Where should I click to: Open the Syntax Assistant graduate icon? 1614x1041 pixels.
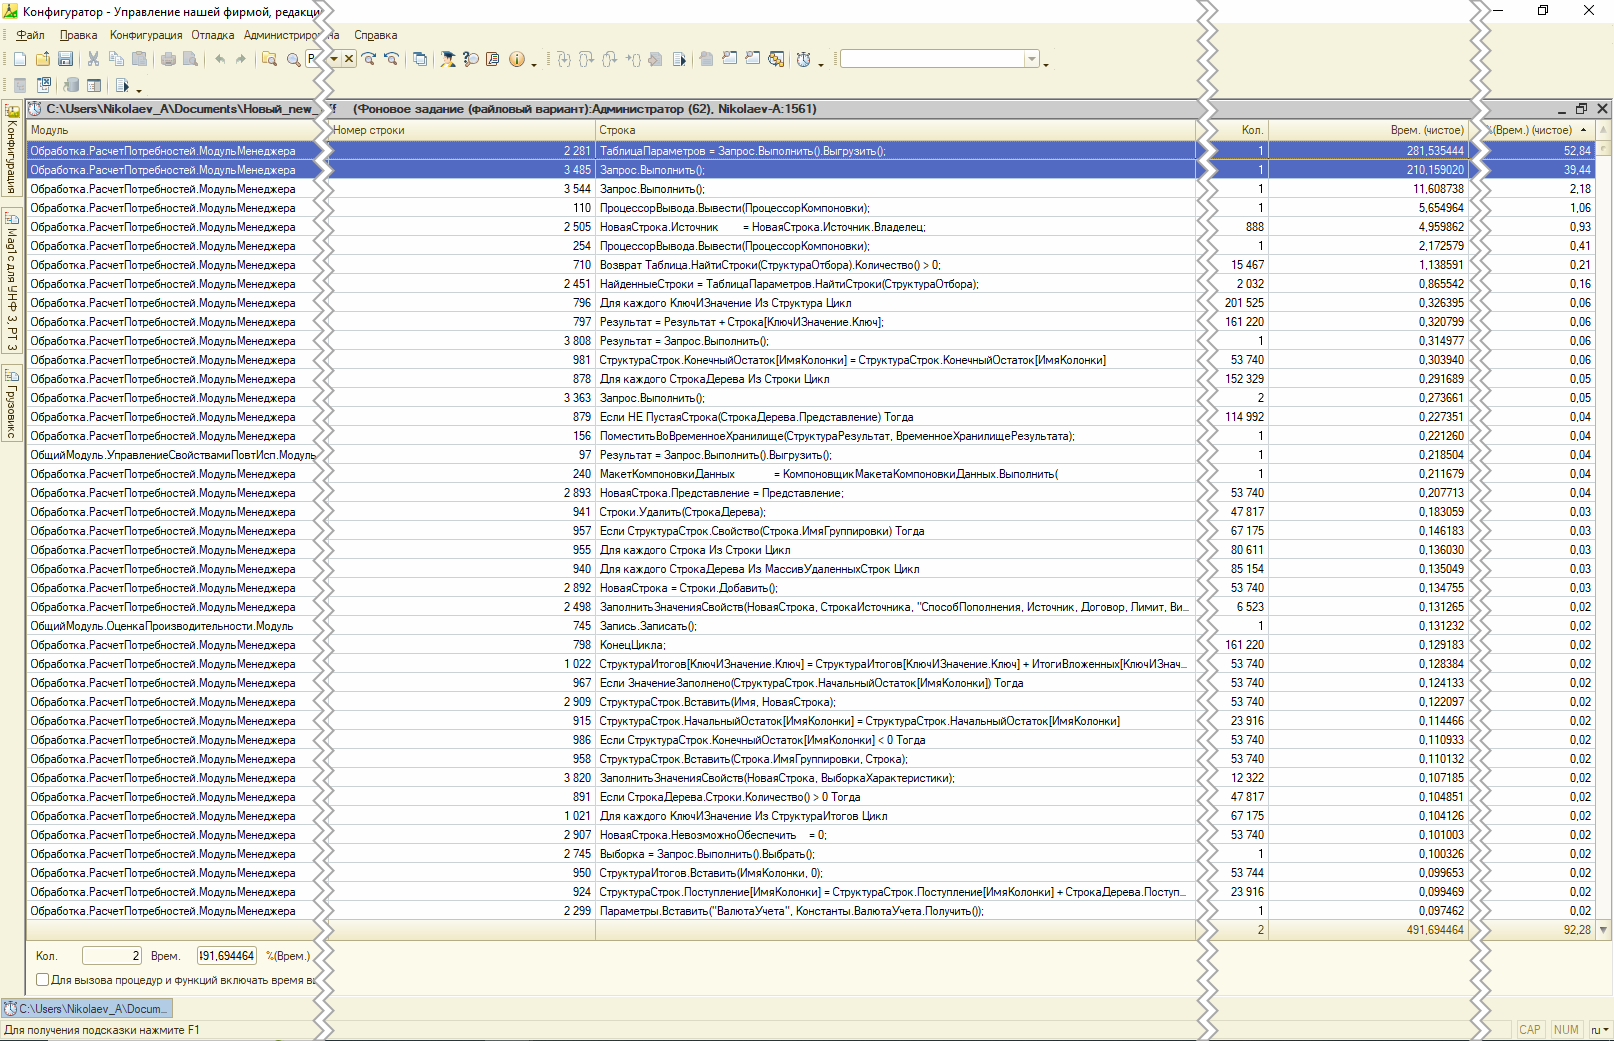447,60
